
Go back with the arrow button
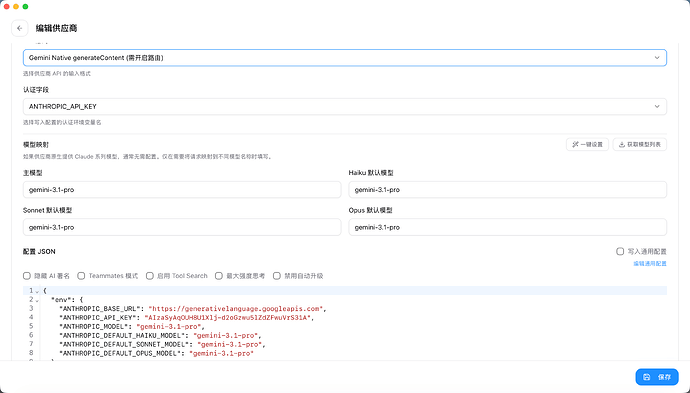coord(20,28)
